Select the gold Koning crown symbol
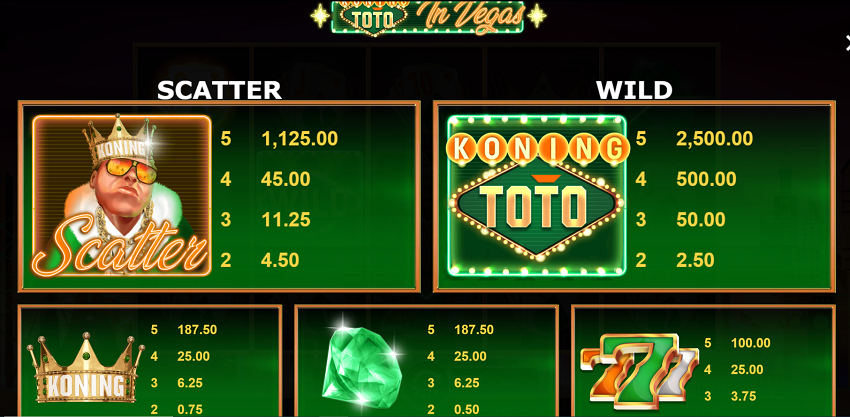 86,369
